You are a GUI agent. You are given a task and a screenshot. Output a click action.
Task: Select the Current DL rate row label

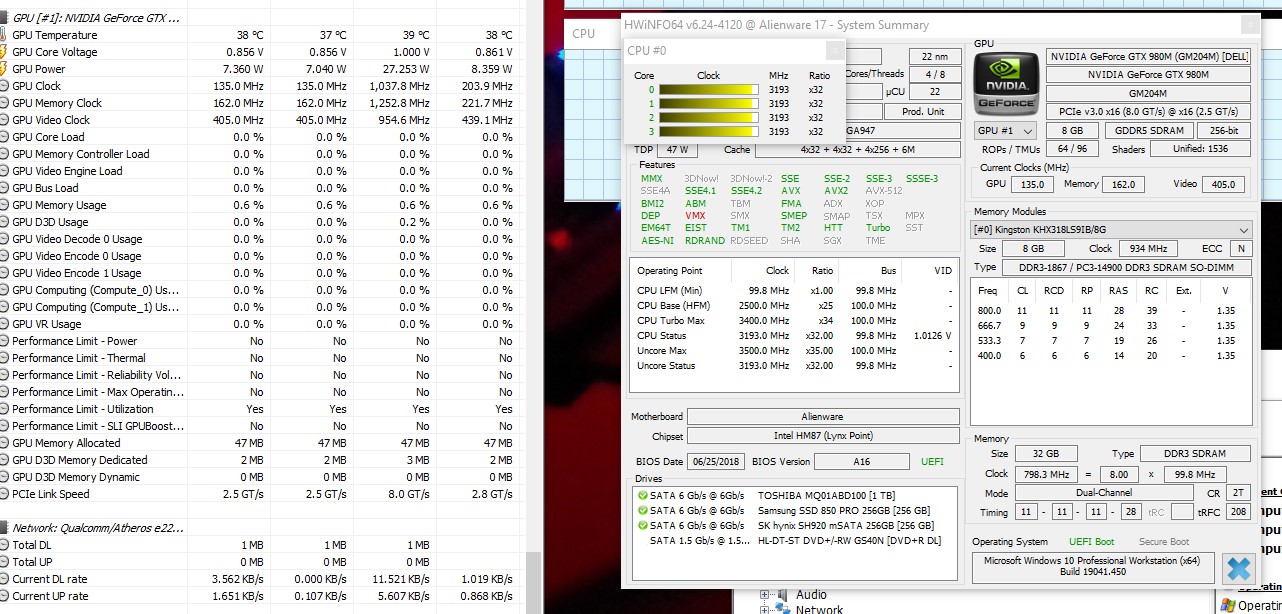coord(49,579)
